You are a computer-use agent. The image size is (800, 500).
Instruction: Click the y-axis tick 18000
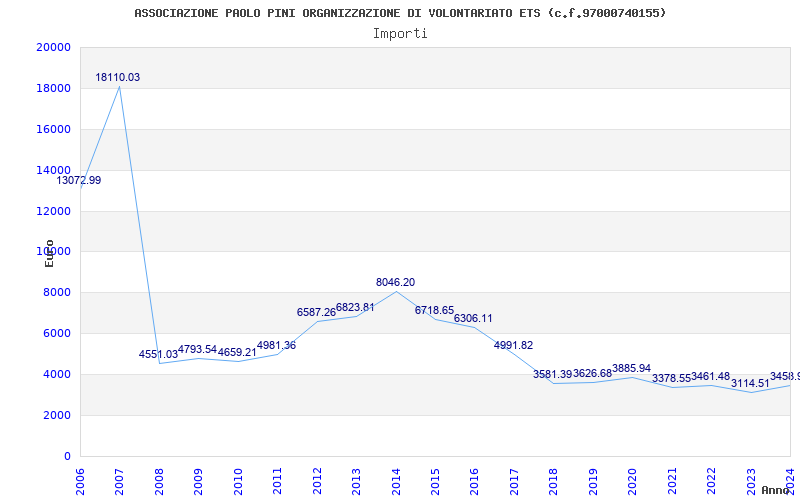pos(54,88)
